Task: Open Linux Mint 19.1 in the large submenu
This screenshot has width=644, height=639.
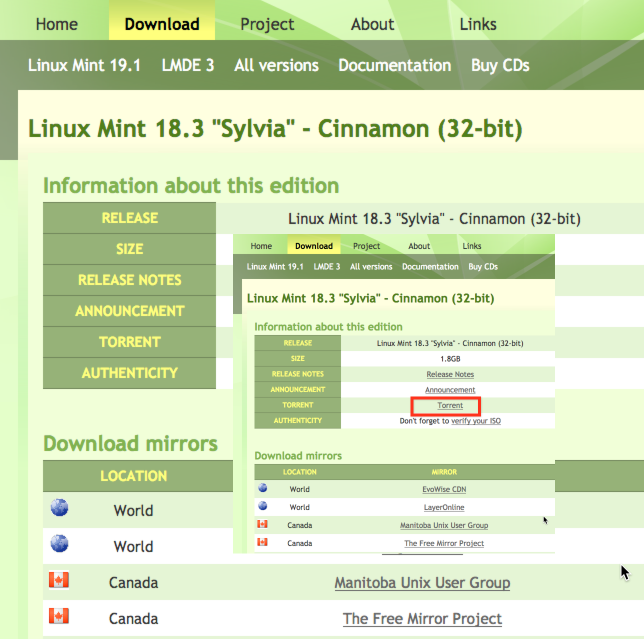Action: point(84,65)
